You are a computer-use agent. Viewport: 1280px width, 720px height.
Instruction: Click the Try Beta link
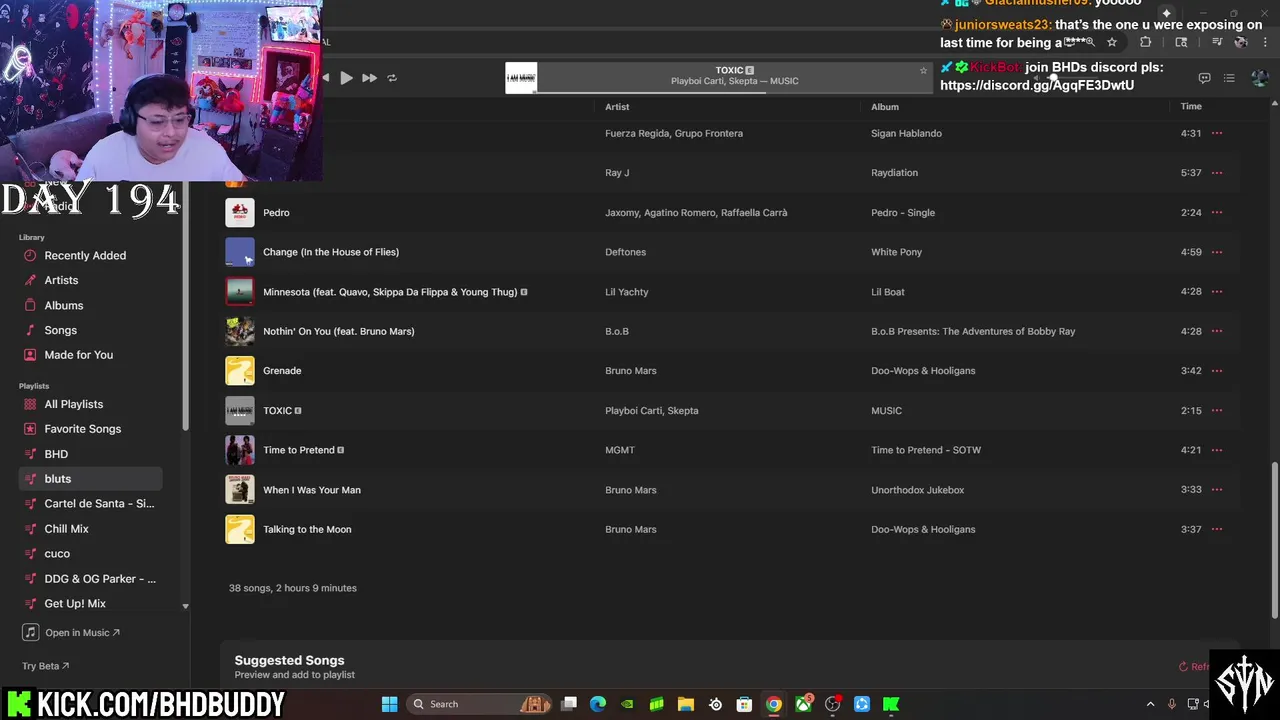(46, 666)
